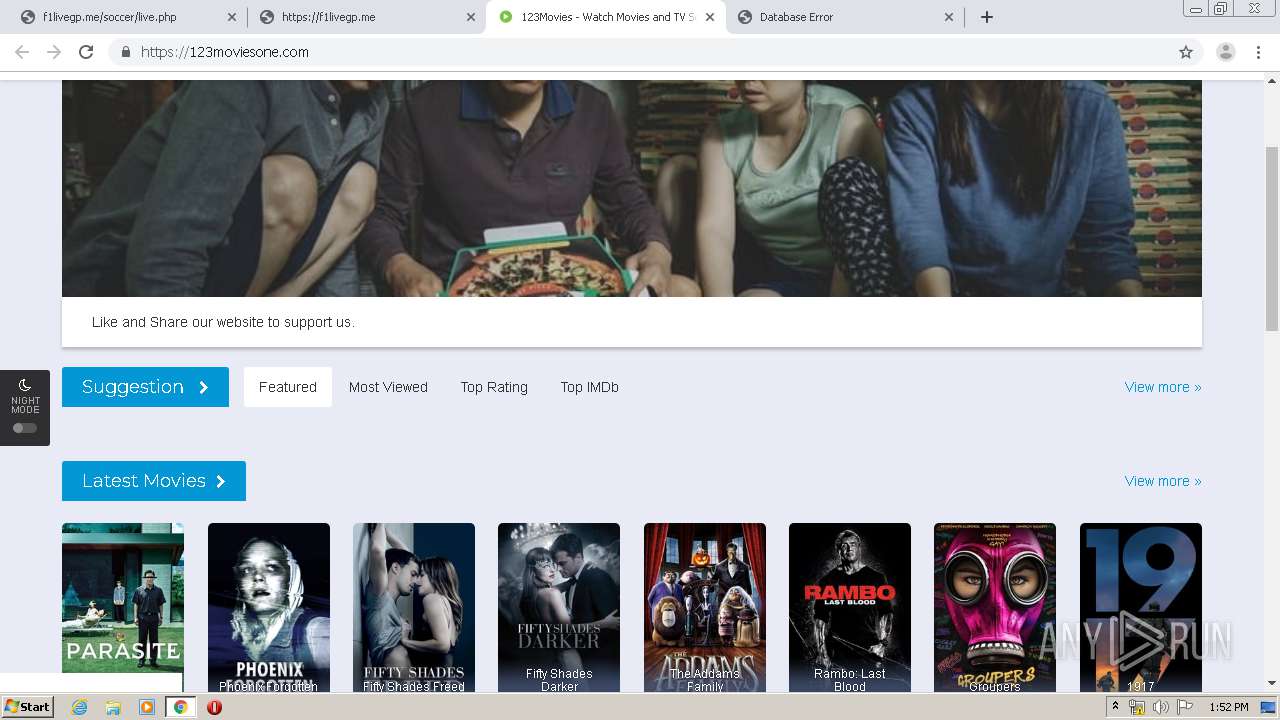This screenshot has width=1280, height=720.
Task: Close the Database Error tab
Action: [x=949, y=17]
